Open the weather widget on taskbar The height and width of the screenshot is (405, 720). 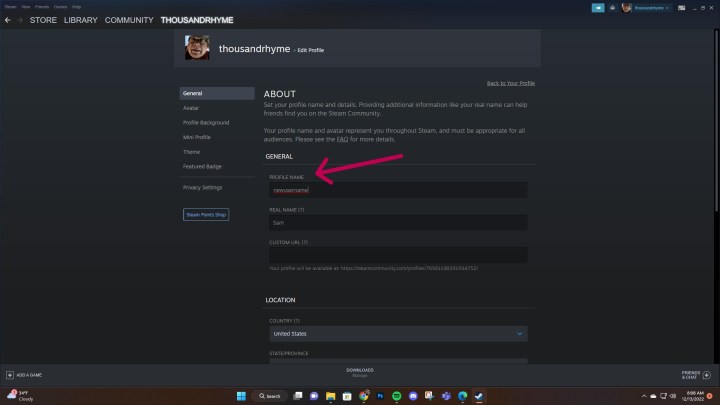(x=20, y=396)
